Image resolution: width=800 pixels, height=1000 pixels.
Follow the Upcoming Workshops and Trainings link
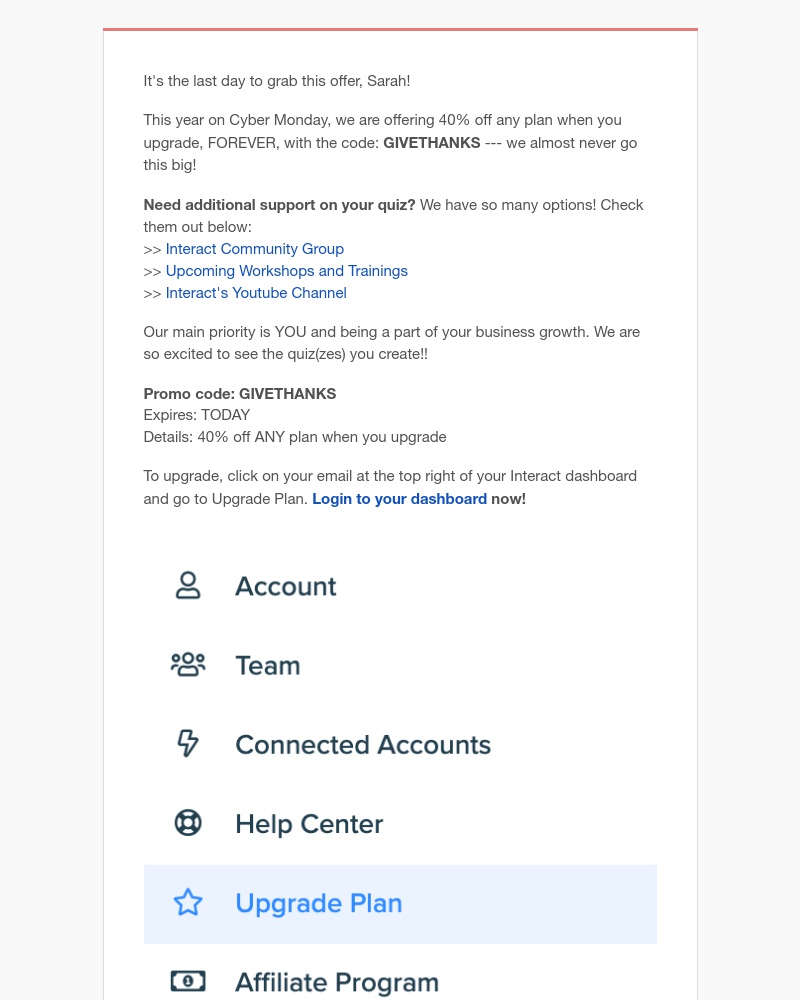287,271
